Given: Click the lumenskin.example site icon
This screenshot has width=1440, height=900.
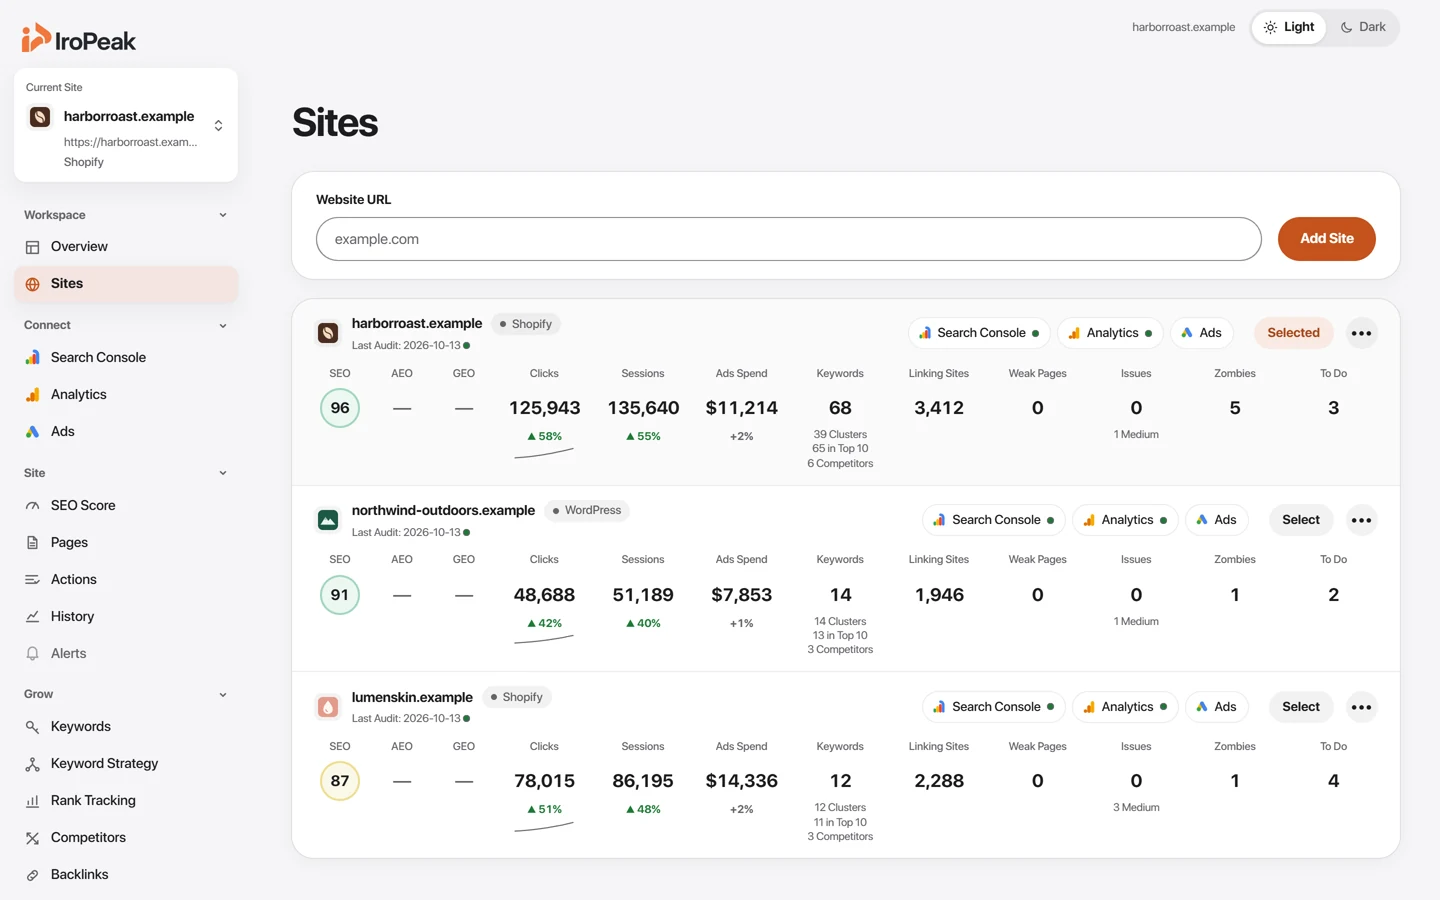Looking at the screenshot, I should tap(328, 707).
